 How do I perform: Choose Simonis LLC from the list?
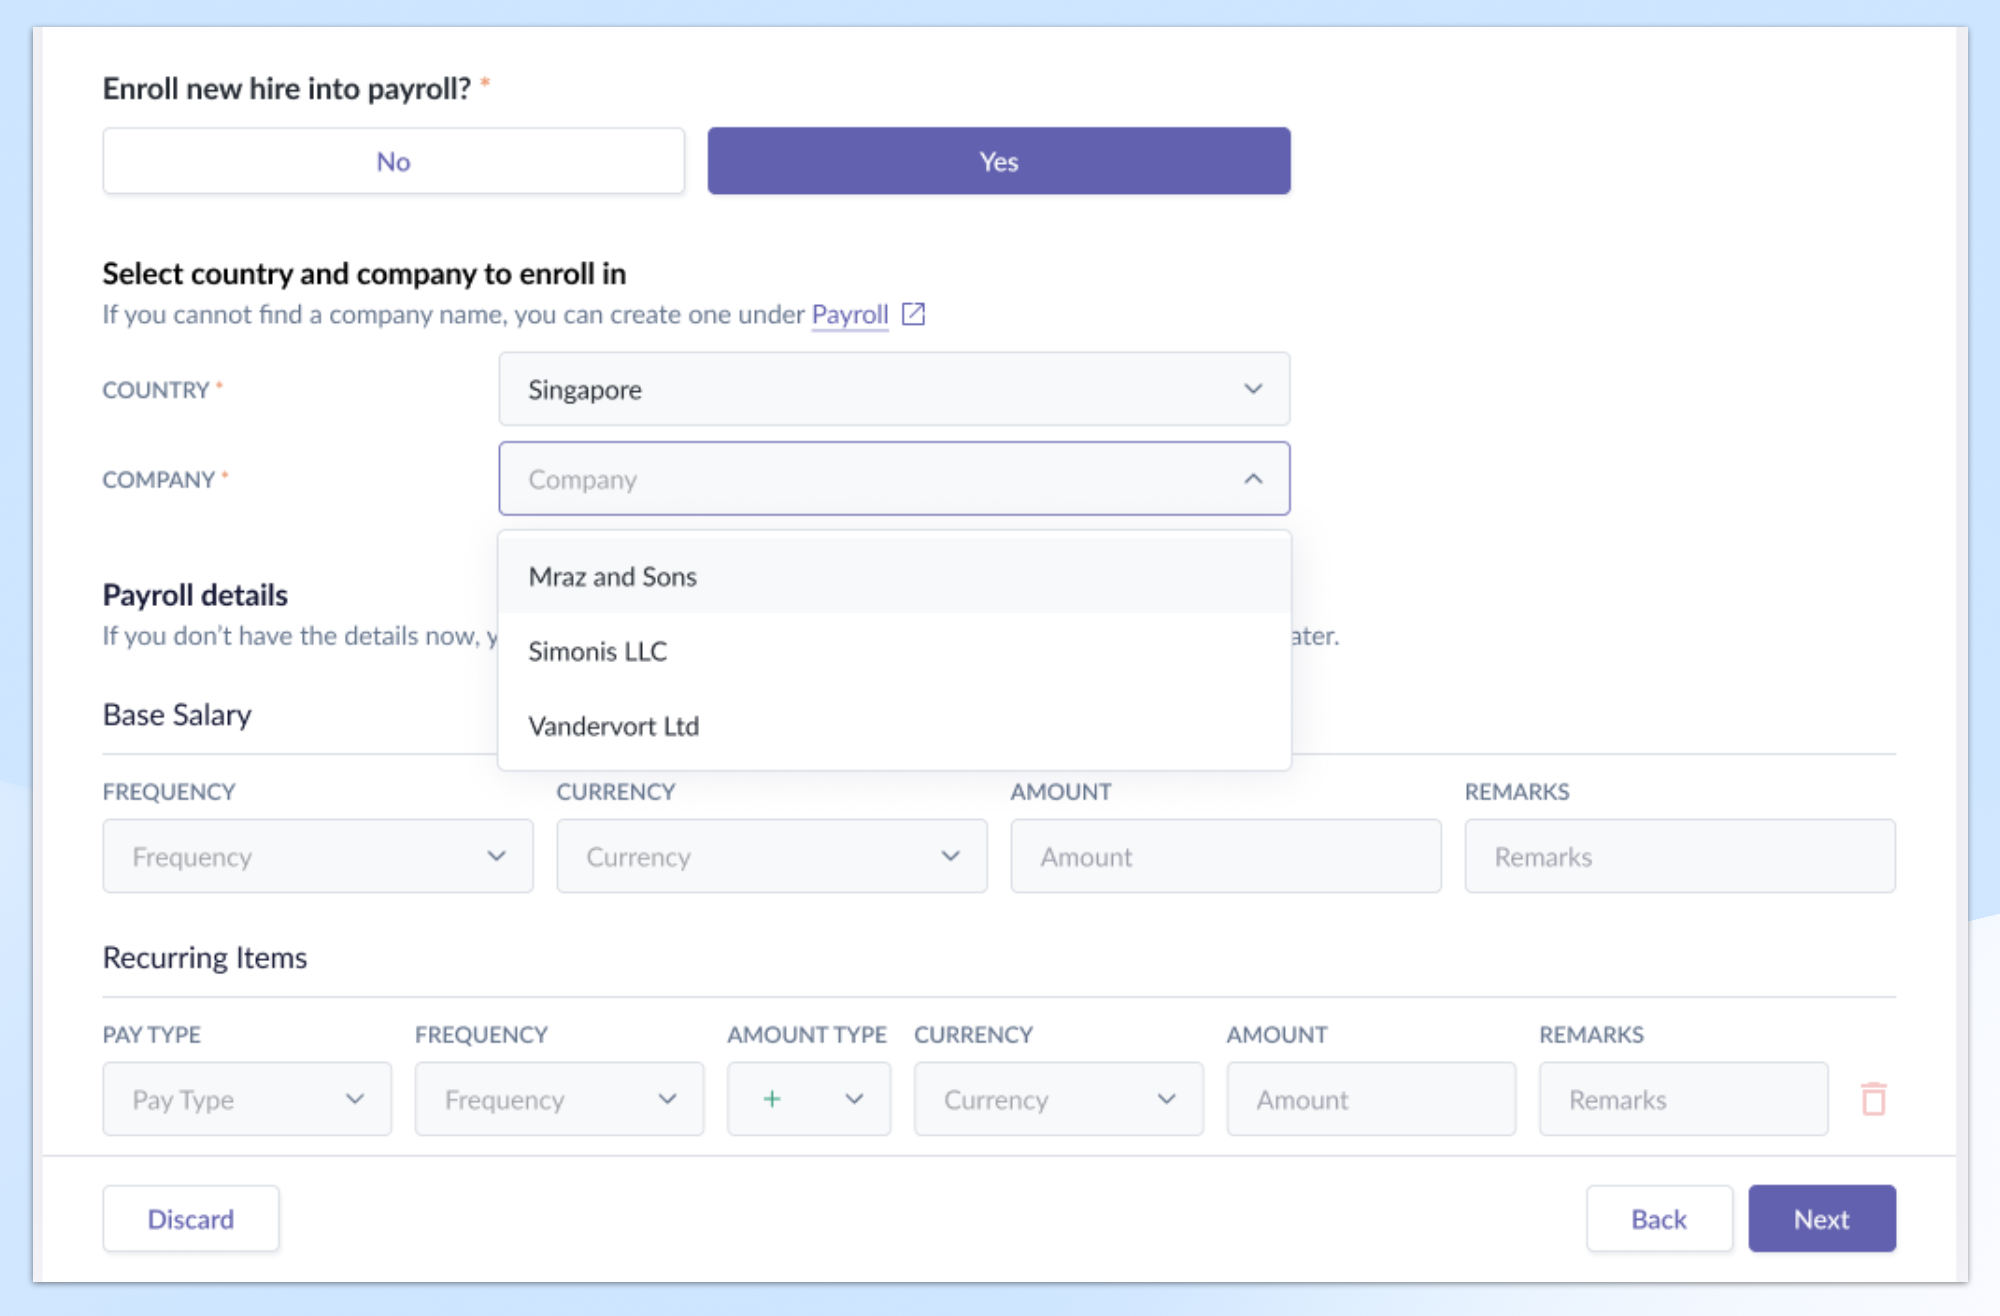894,651
